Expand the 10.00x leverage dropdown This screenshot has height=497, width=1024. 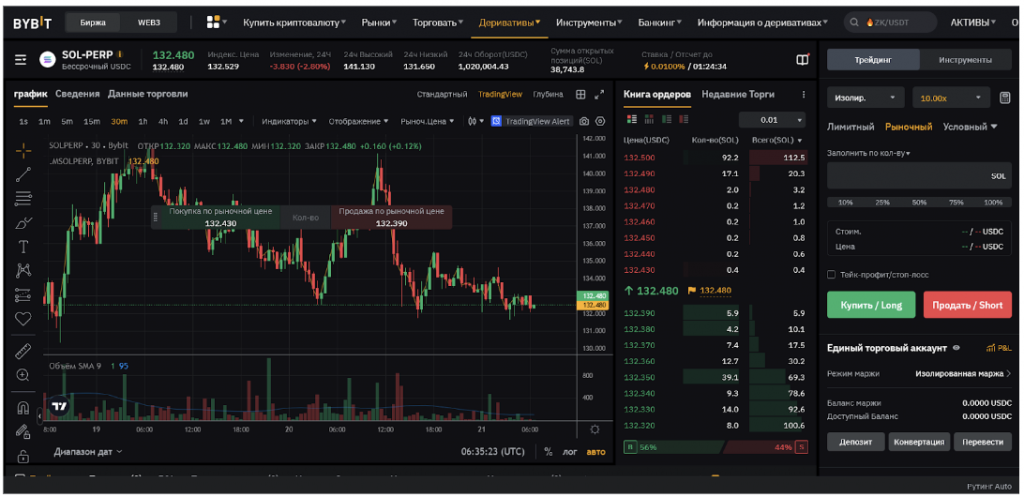[x=949, y=98]
